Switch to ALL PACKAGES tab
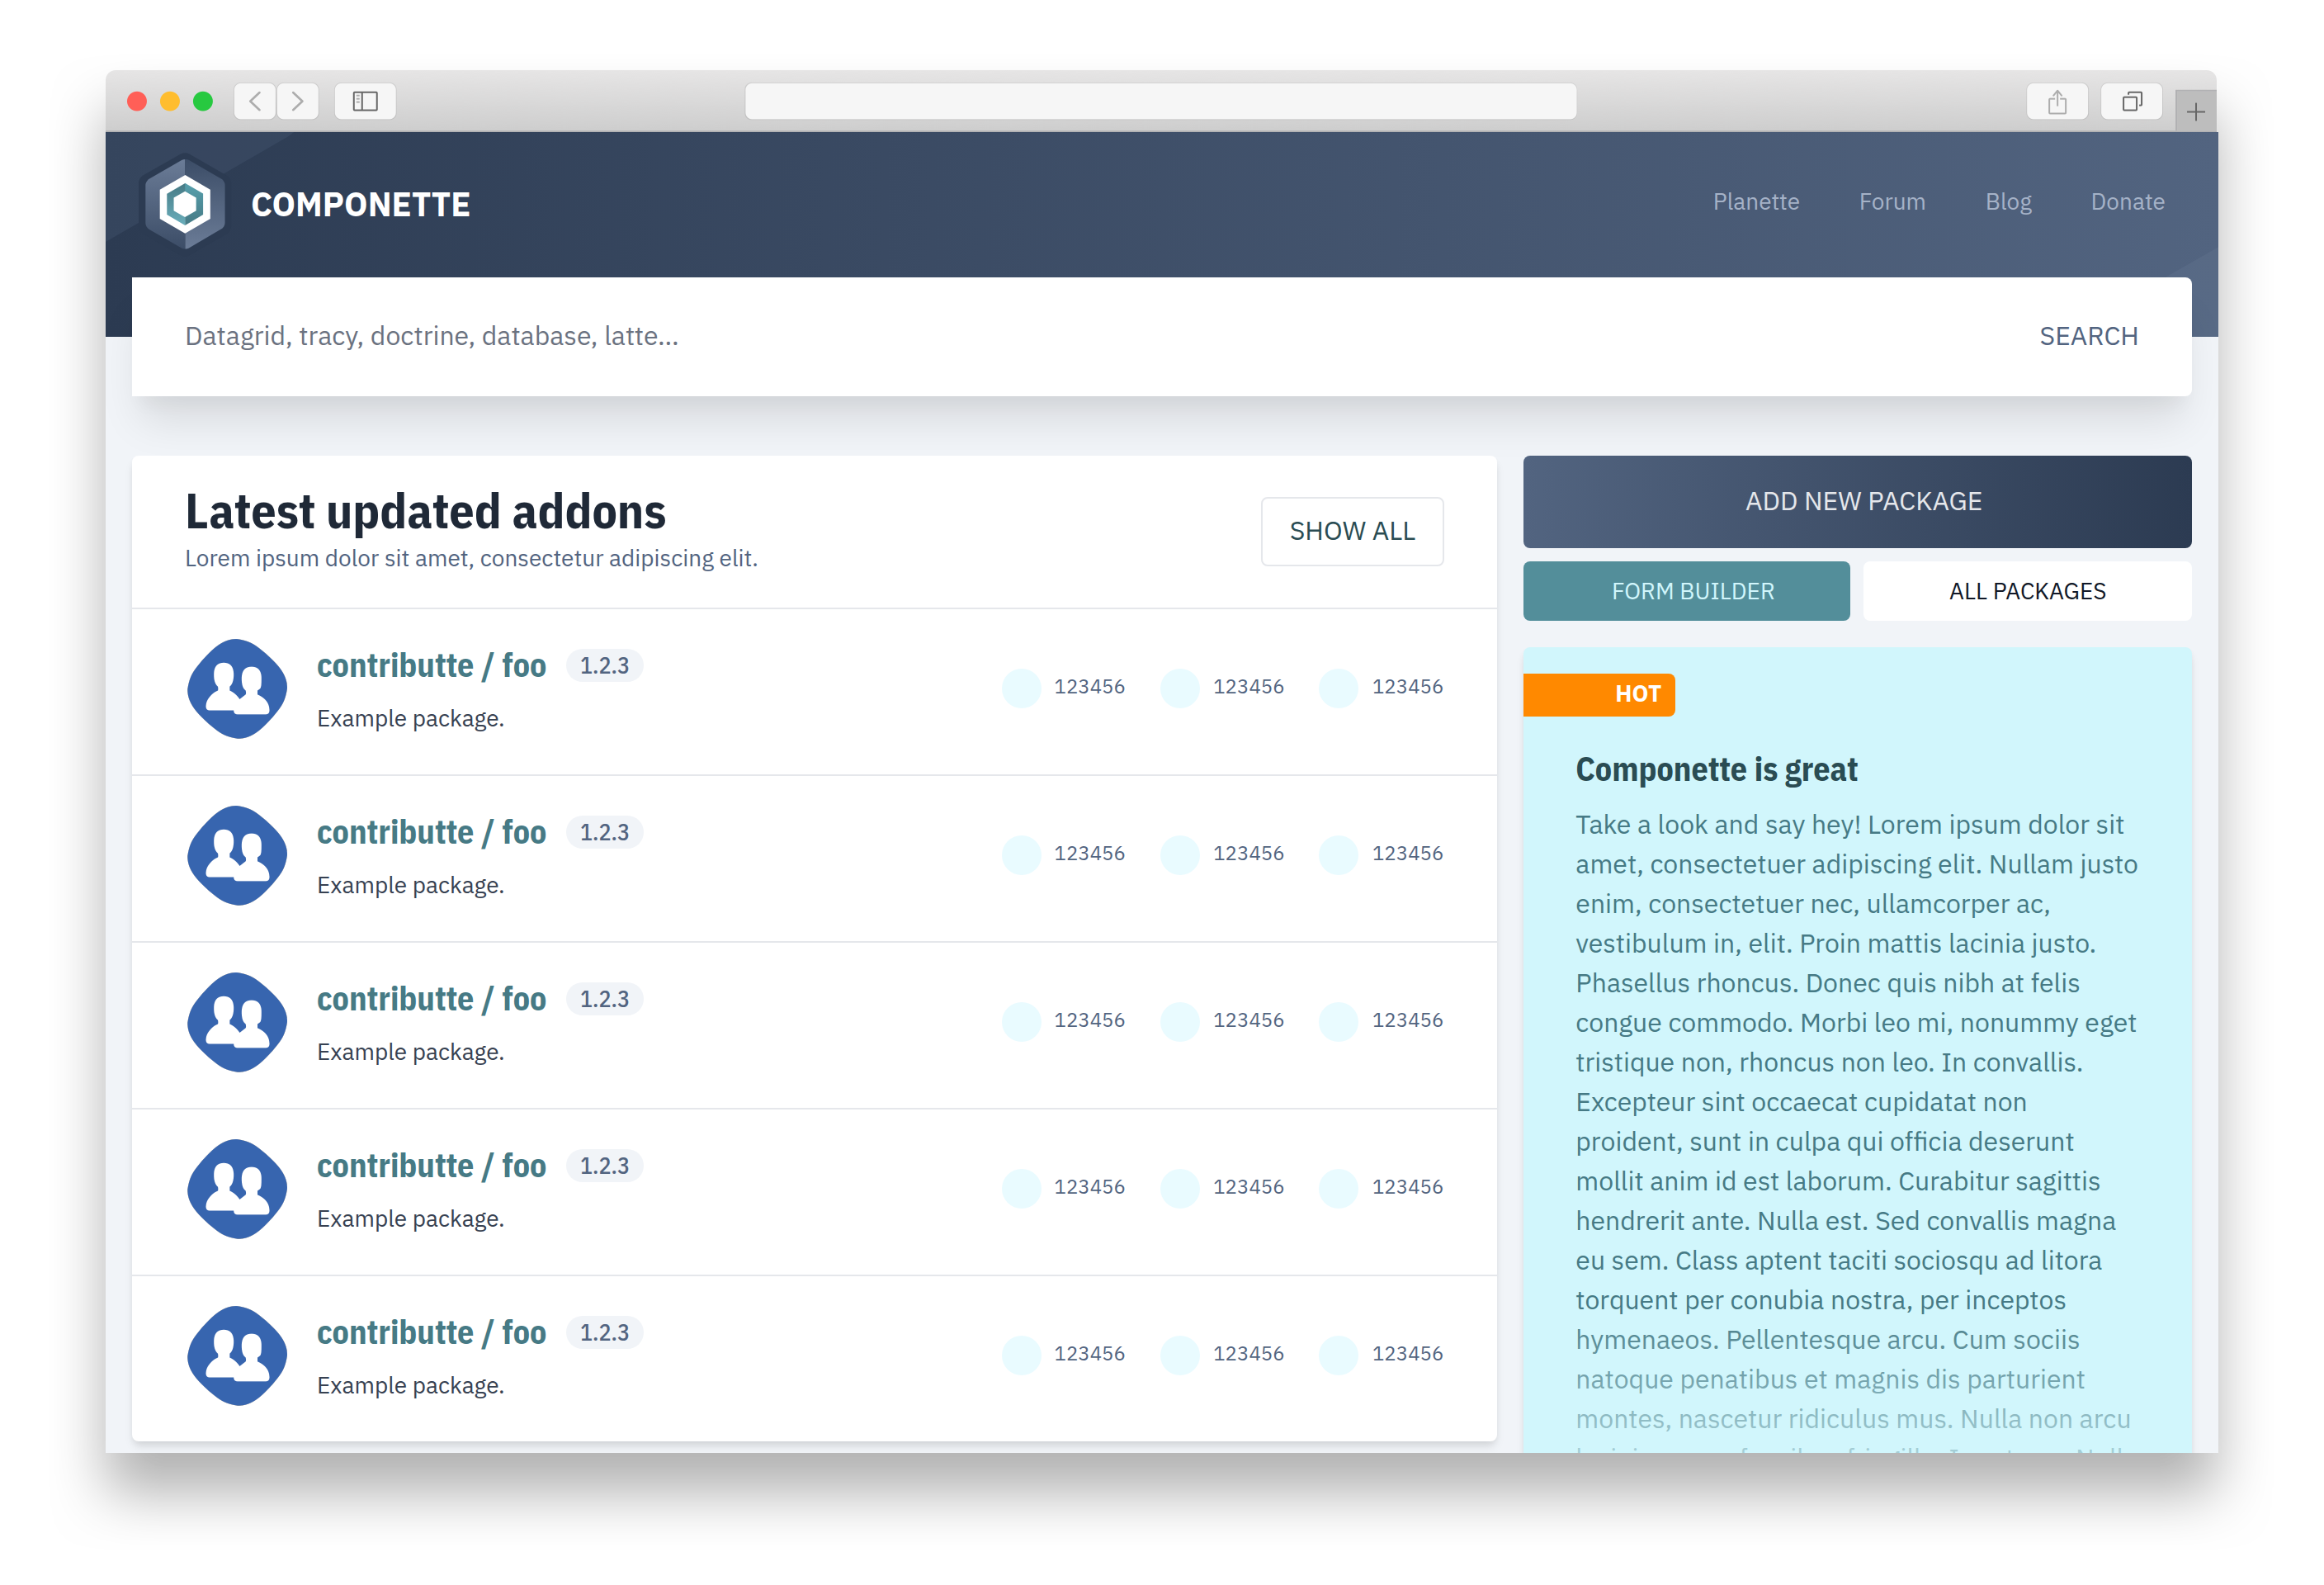2324x1585 pixels. [2026, 591]
